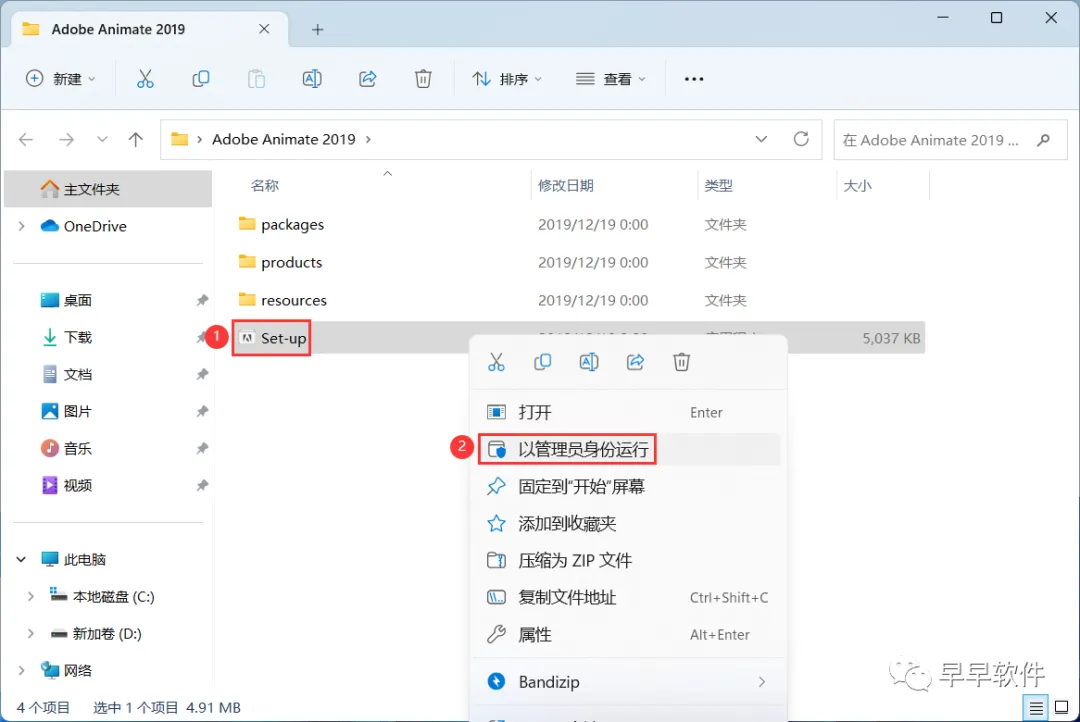Image resolution: width=1080 pixels, height=722 pixels.
Task: Close the Adobe Animate 2019 tab
Action: [x=264, y=29]
